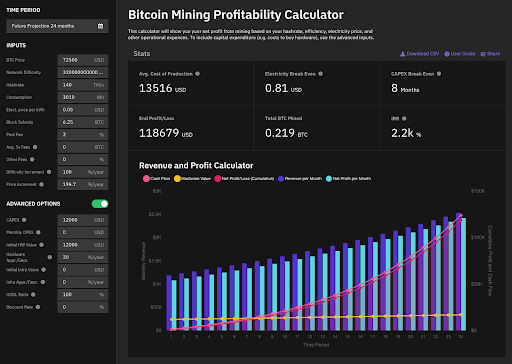
Task: Click info icon beside IRR stat
Action: 404,118
